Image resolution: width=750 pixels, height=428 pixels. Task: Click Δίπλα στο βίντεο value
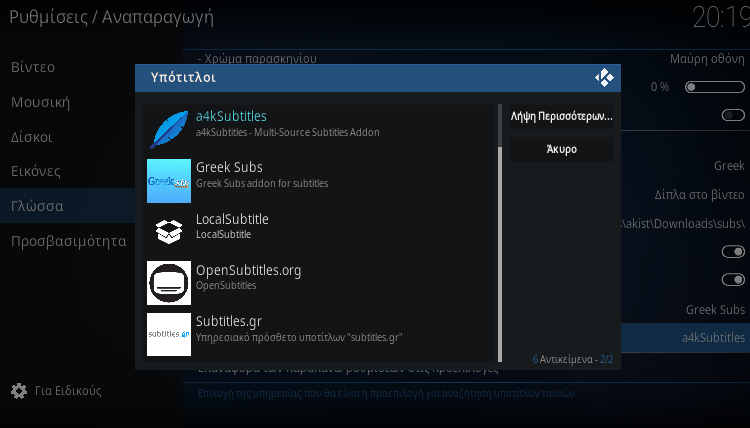[699, 195]
